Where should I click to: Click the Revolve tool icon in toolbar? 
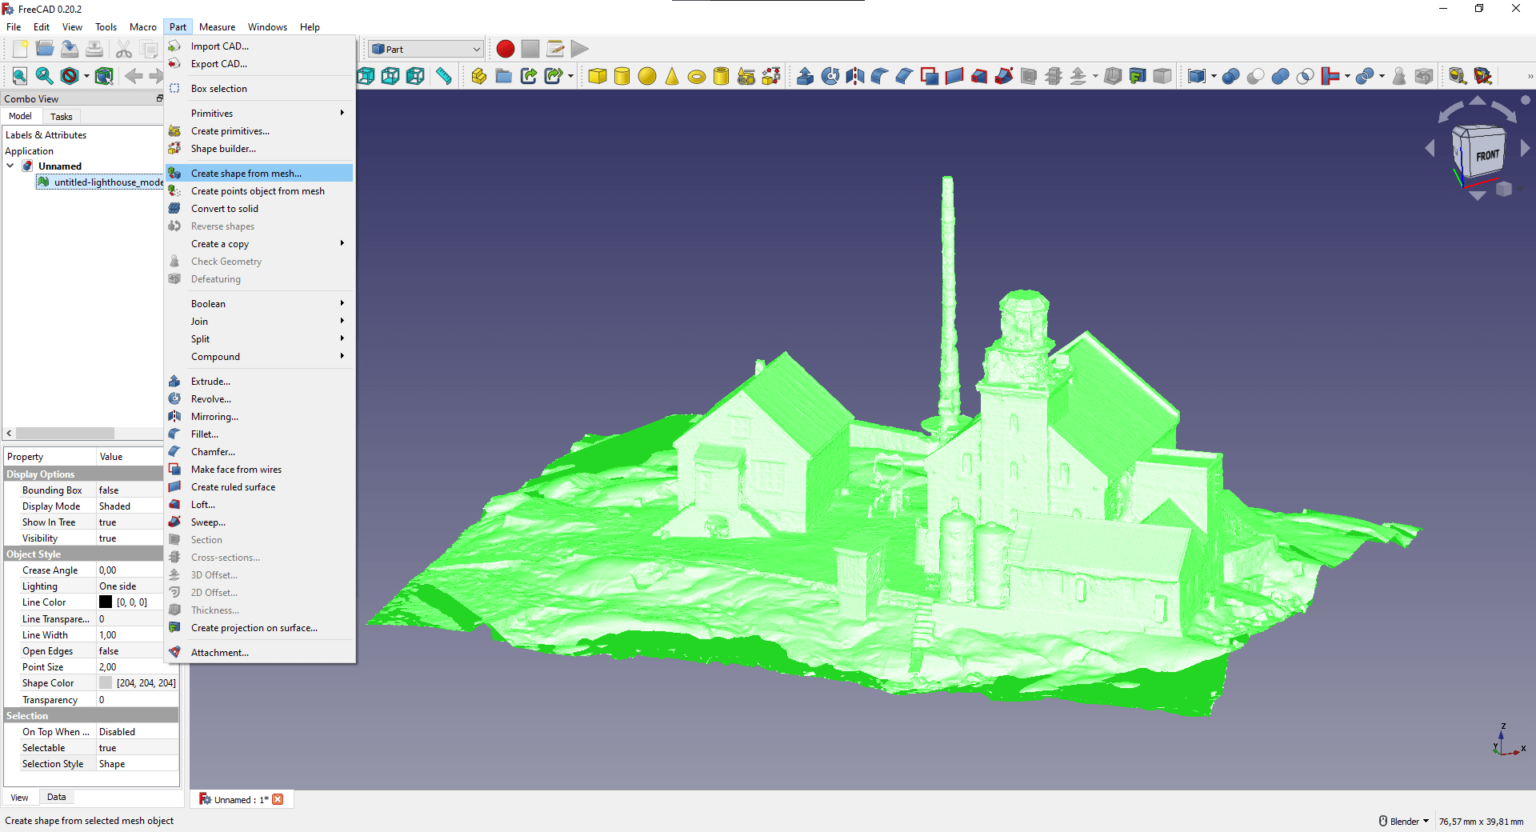830,76
